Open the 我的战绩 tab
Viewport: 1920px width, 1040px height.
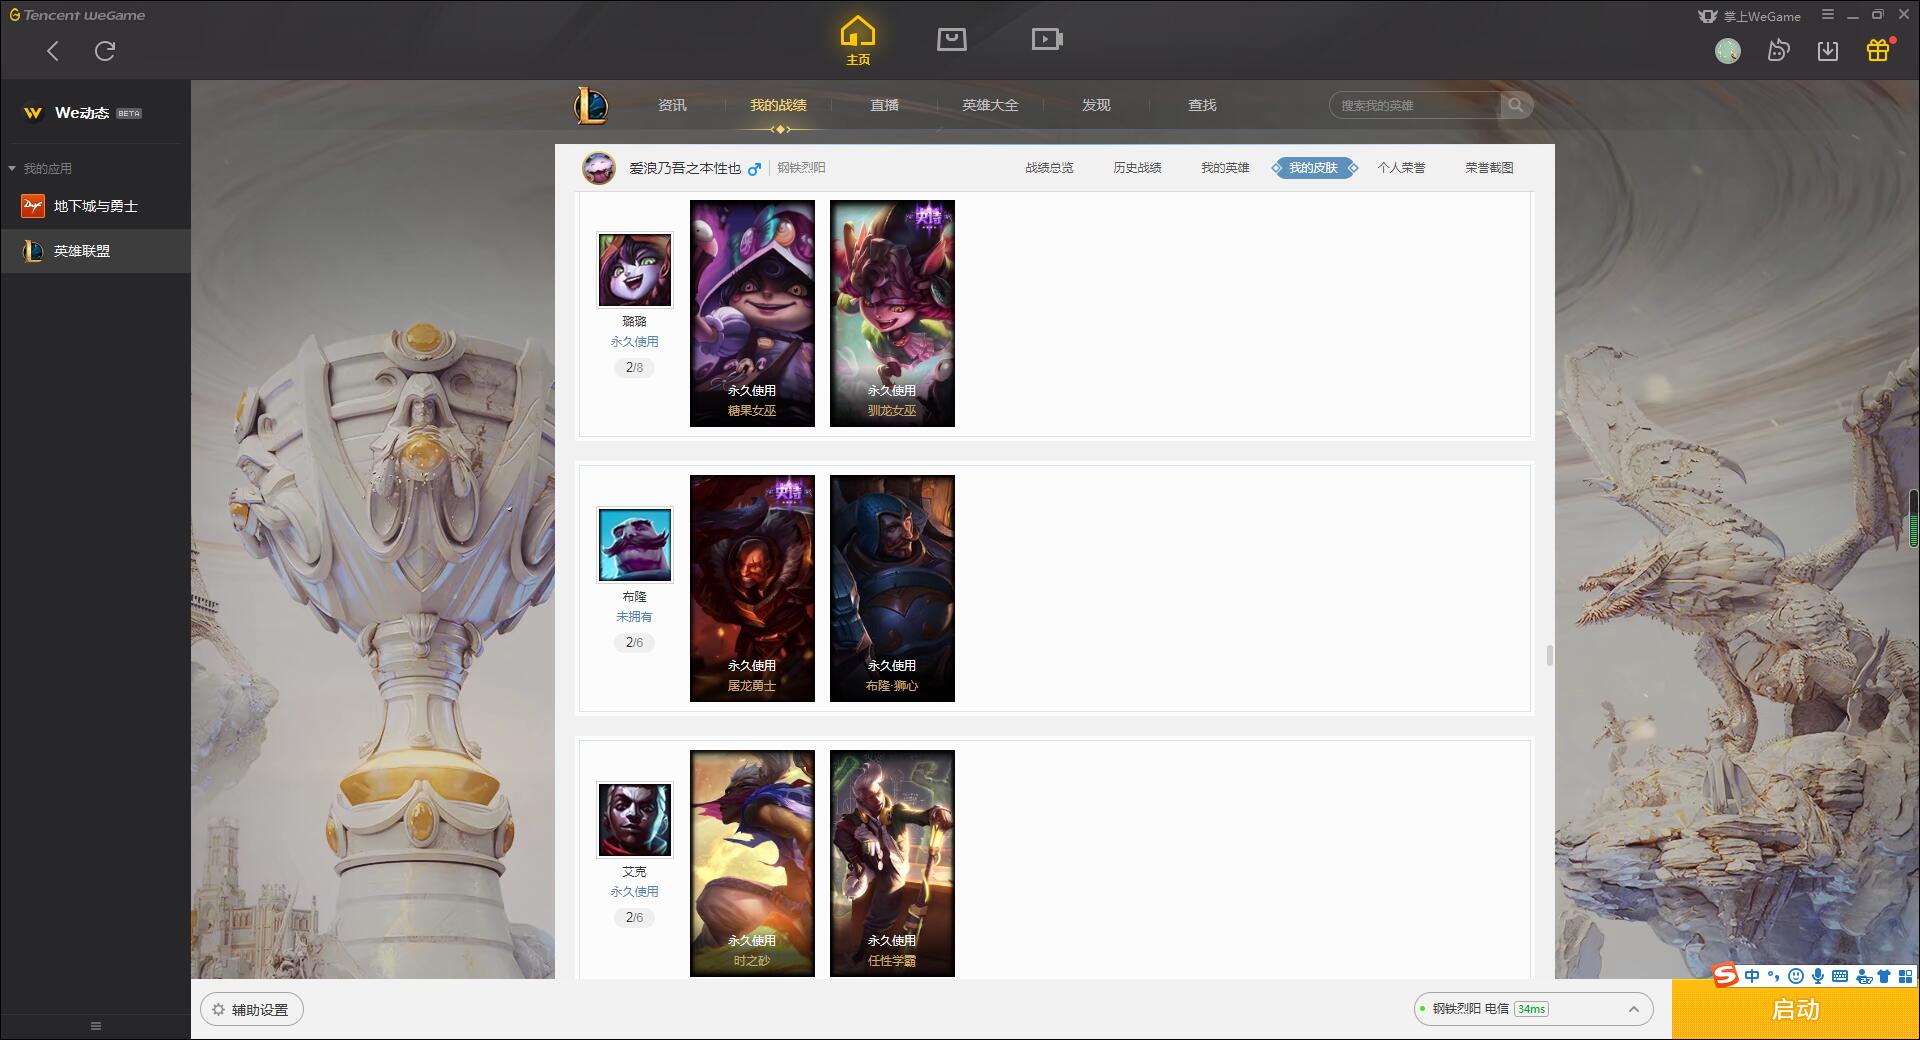click(x=778, y=105)
